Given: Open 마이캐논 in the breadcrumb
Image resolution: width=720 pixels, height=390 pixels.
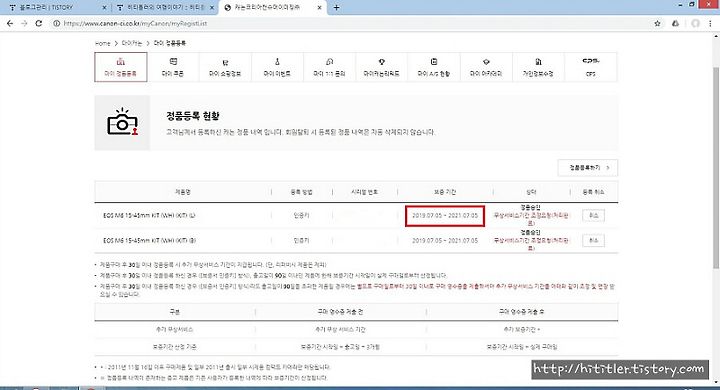Looking at the screenshot, I should coord(132,43).
